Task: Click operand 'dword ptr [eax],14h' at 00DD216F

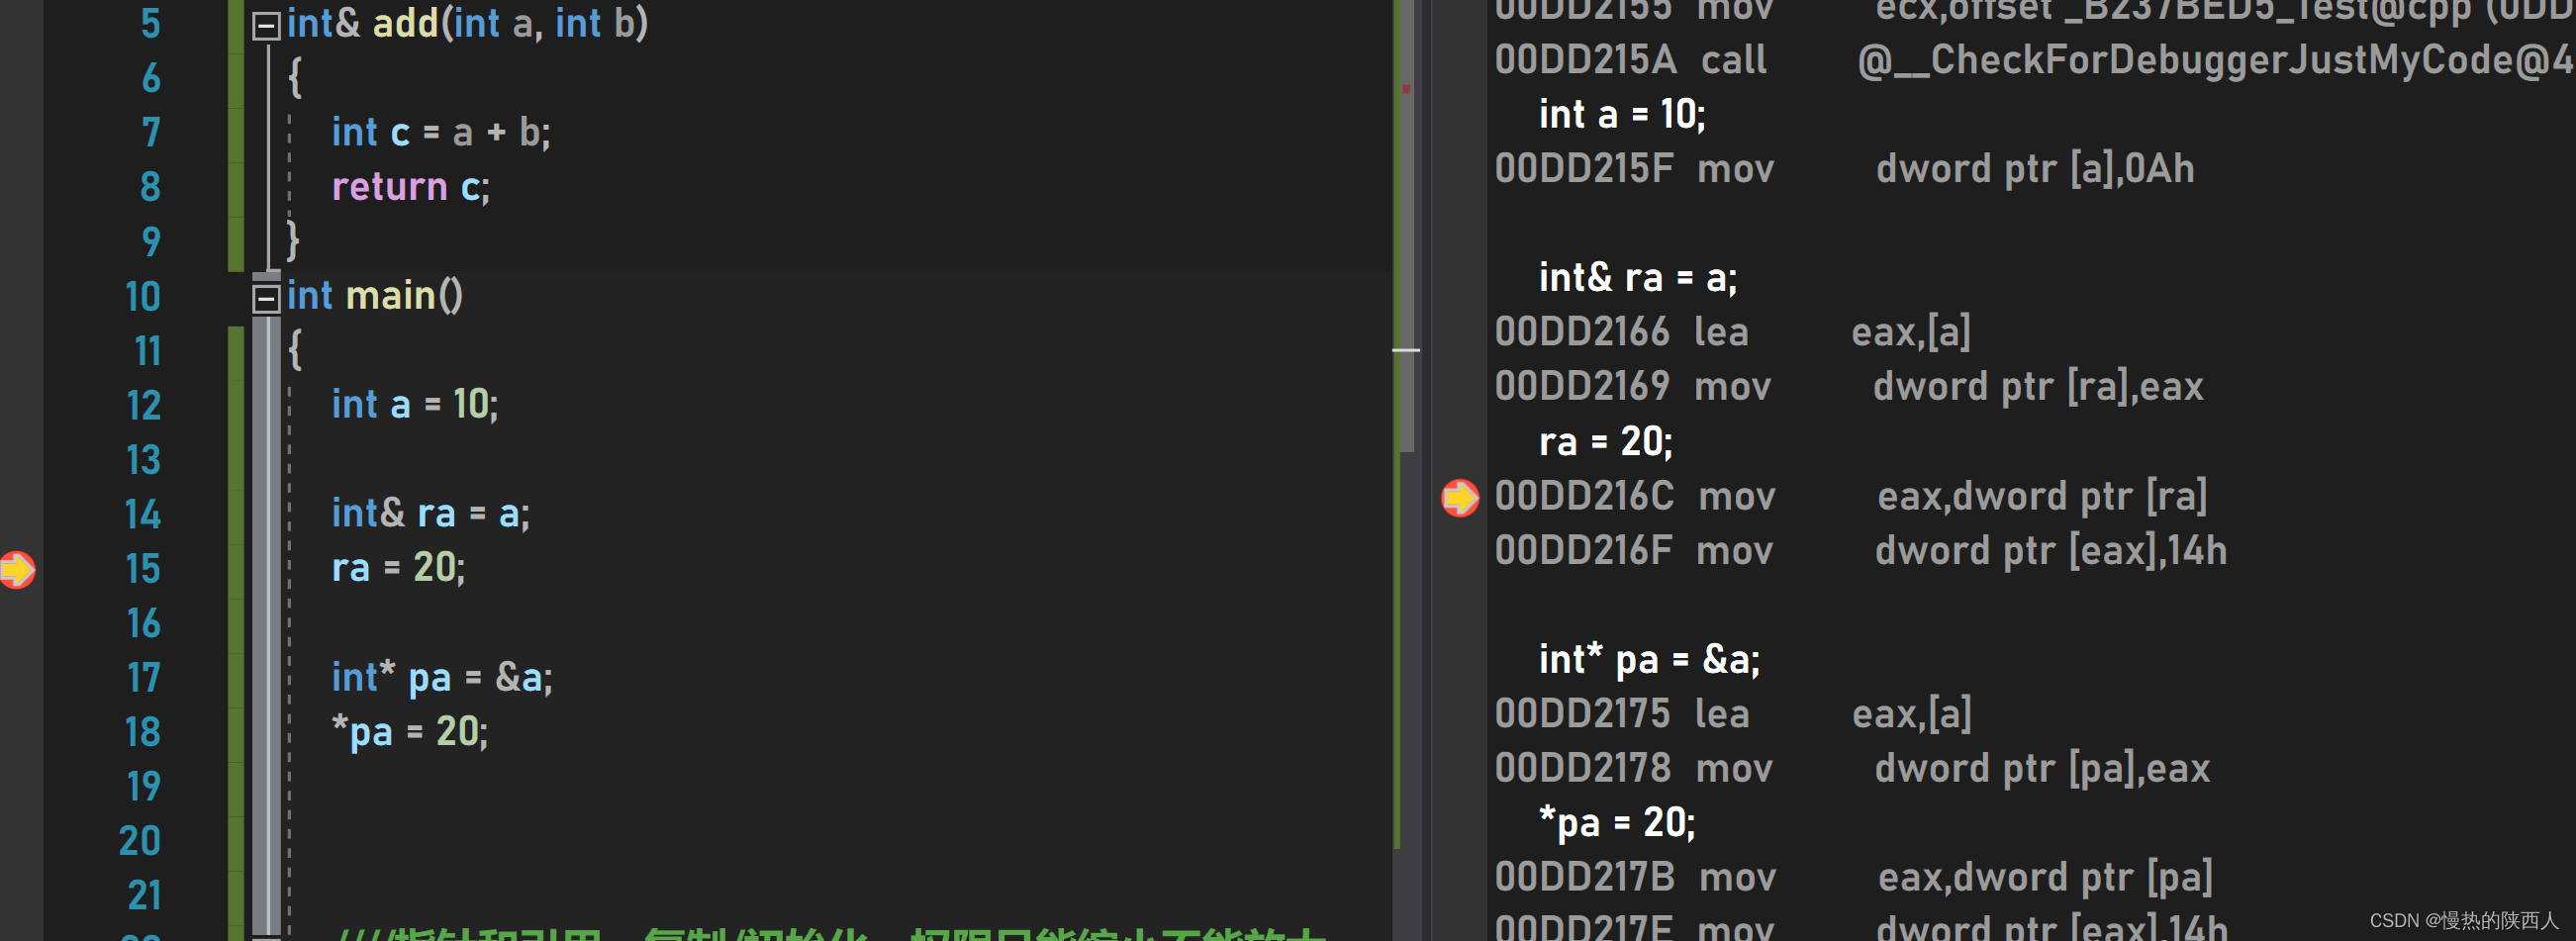Action: pyautogui.click(x=2051, y=552)
